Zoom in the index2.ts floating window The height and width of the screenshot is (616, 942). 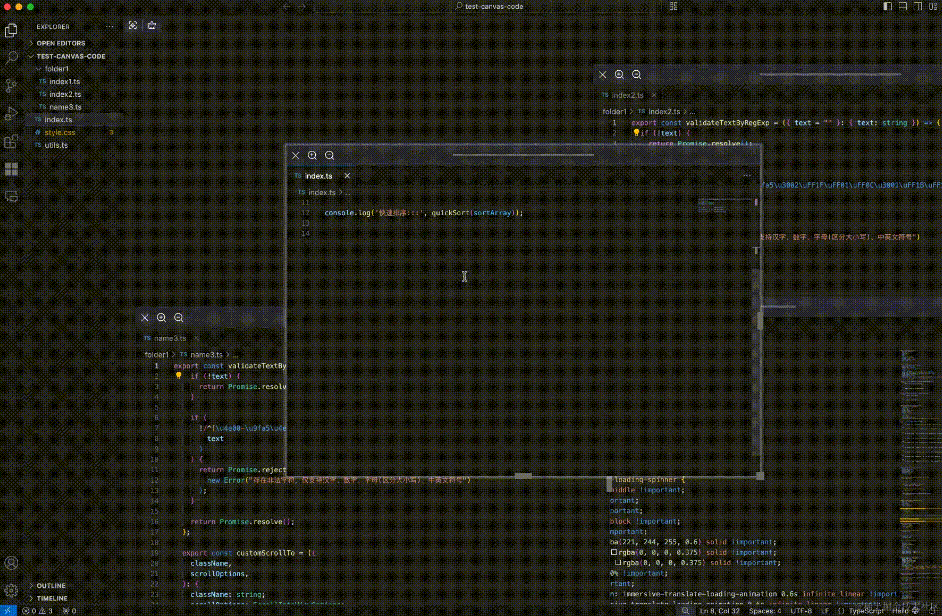(x=619, y=75)
